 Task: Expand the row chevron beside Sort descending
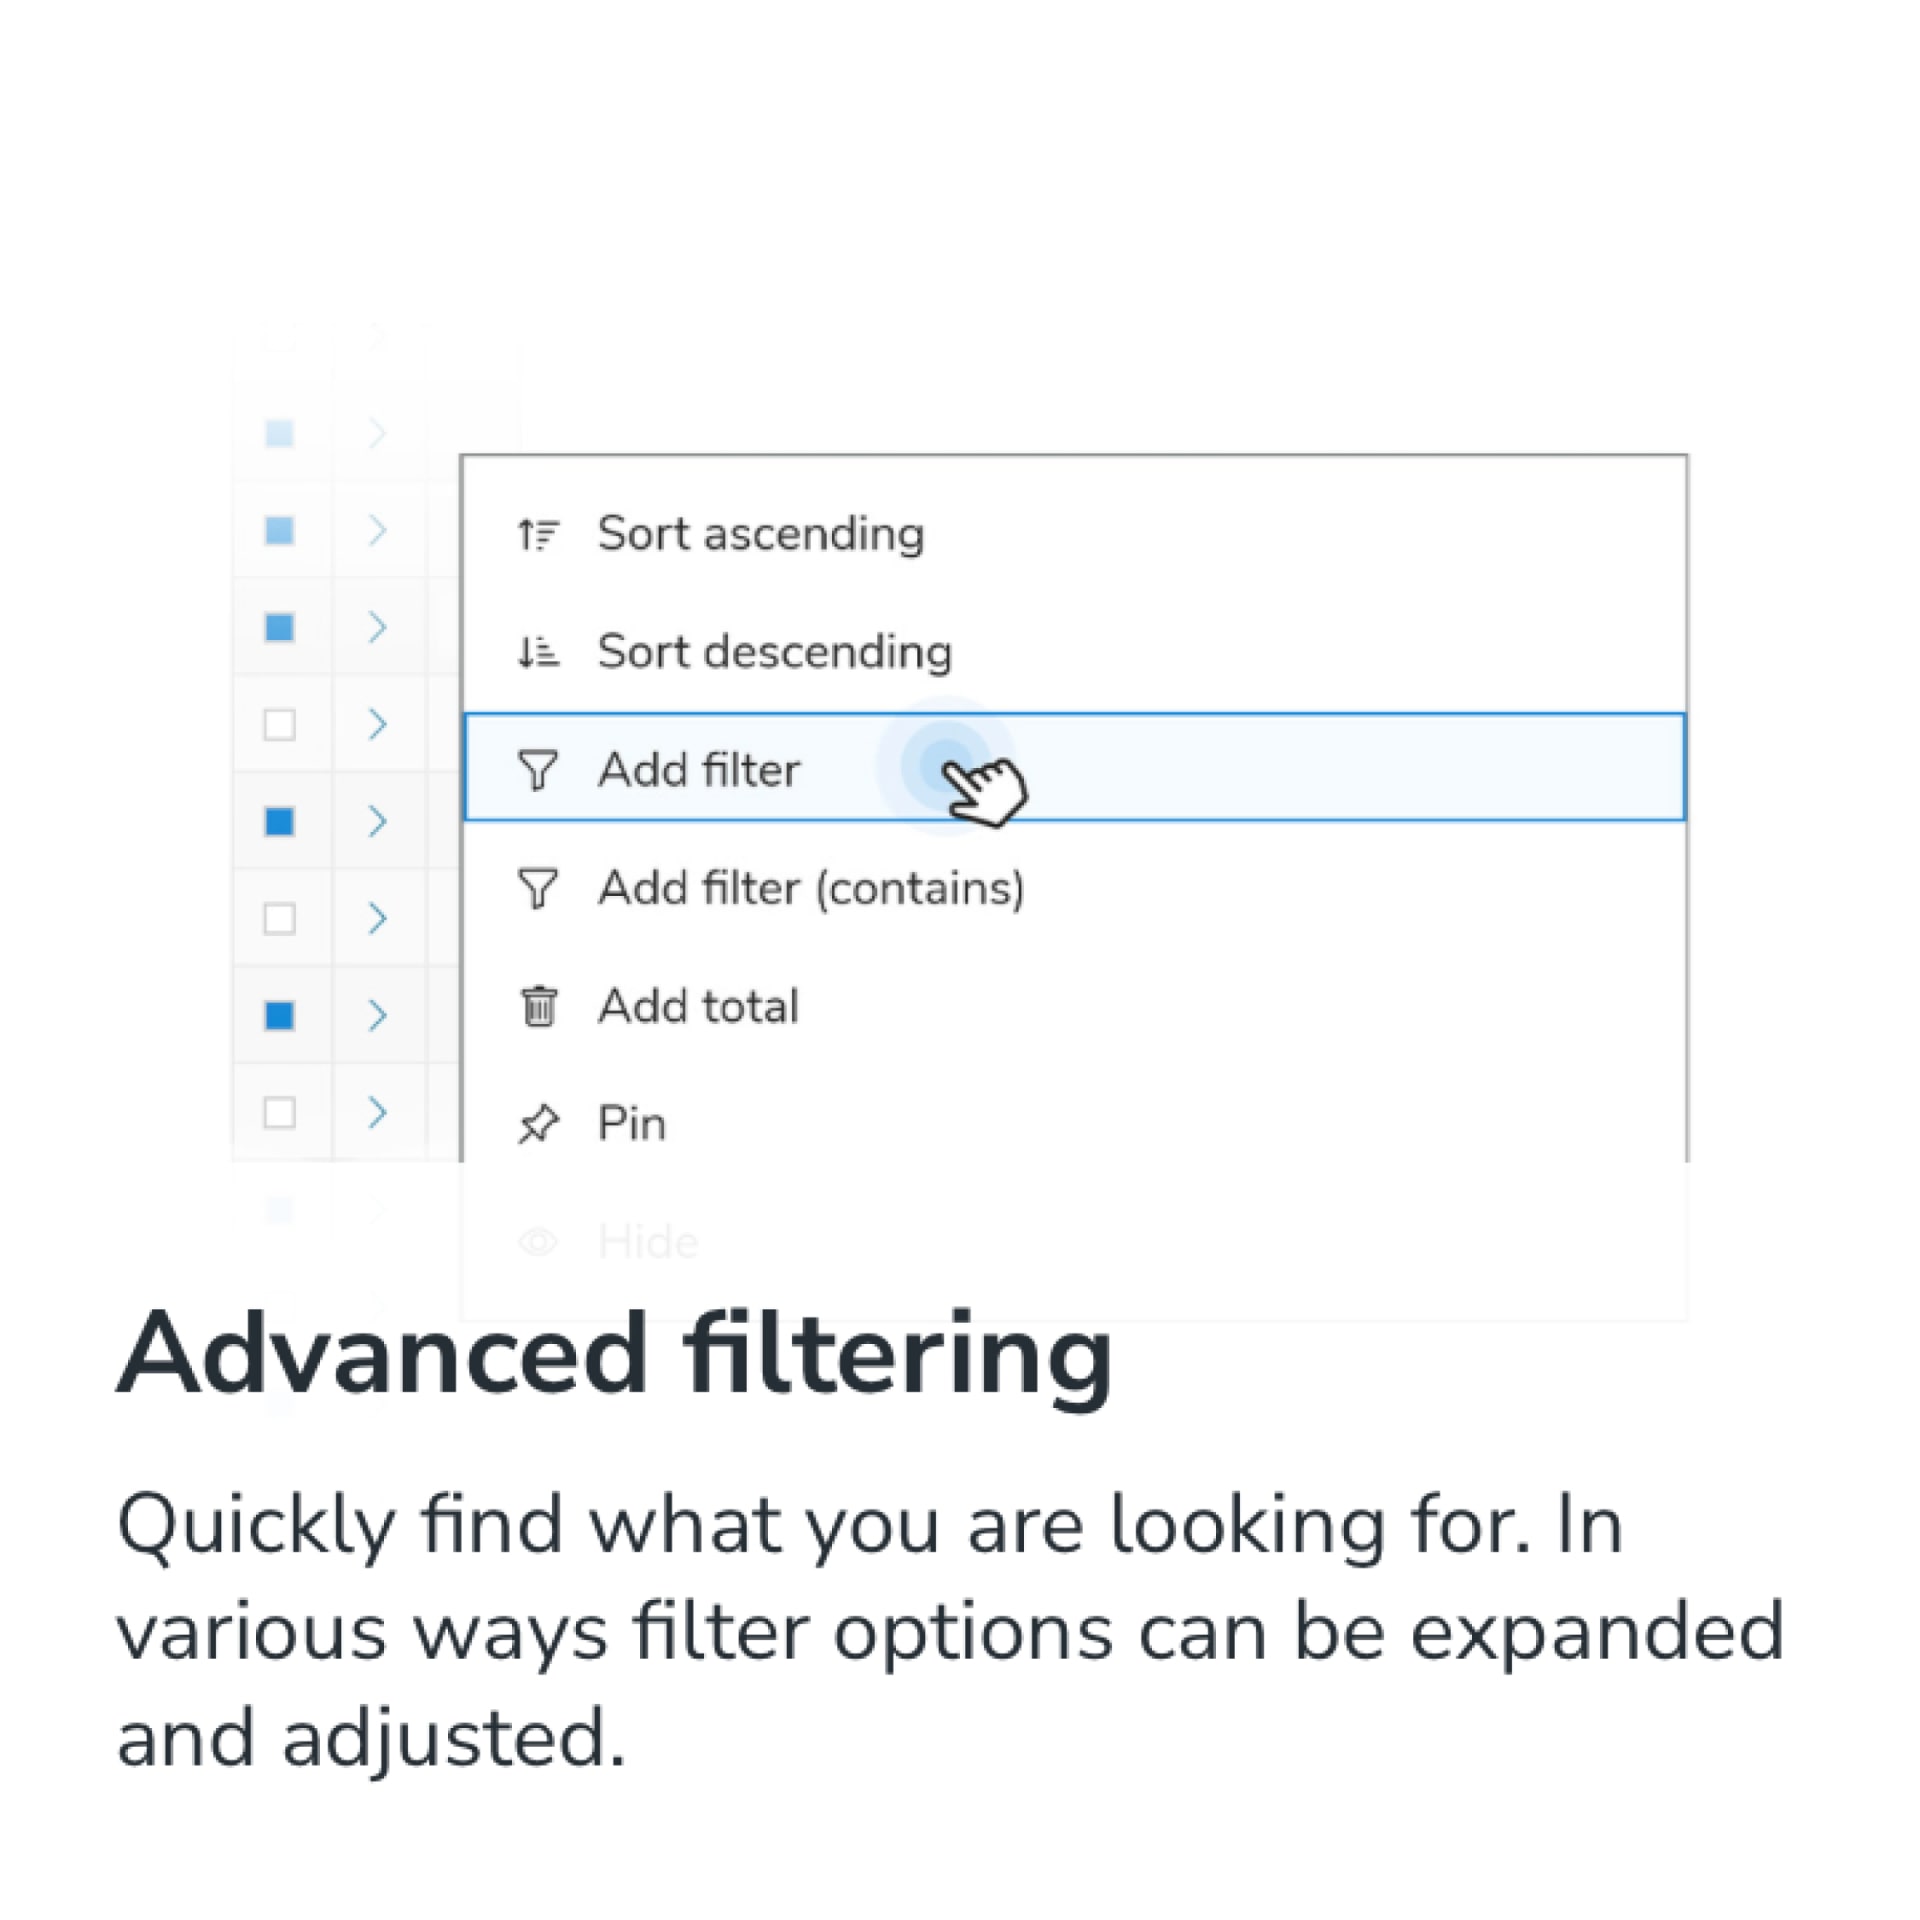point(377,627)
